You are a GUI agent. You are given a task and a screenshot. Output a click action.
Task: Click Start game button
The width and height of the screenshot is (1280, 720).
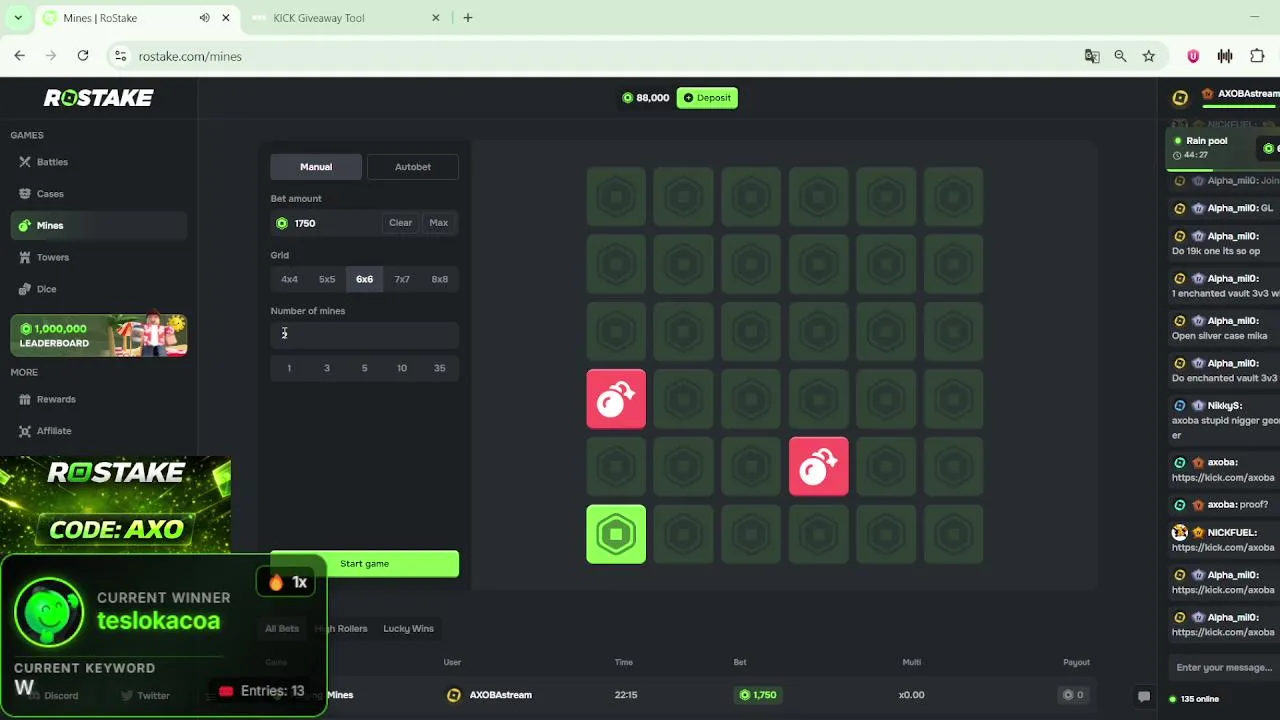click(365, 564)
